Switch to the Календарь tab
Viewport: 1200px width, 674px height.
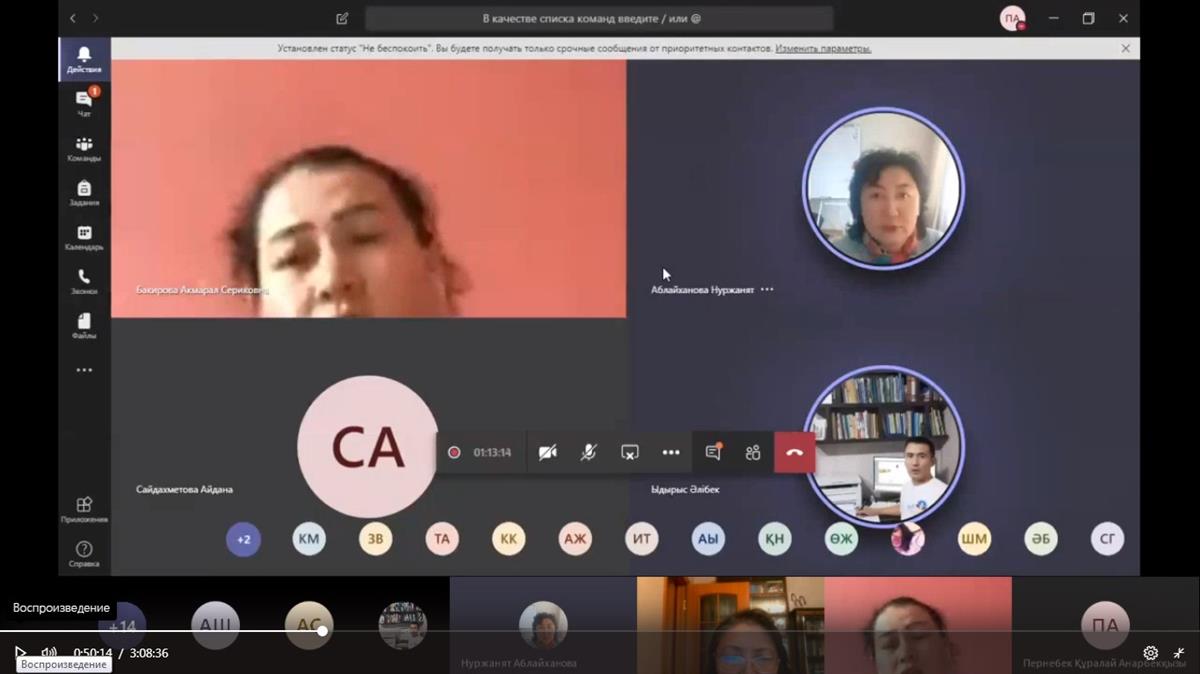click(x=84, y=237)
